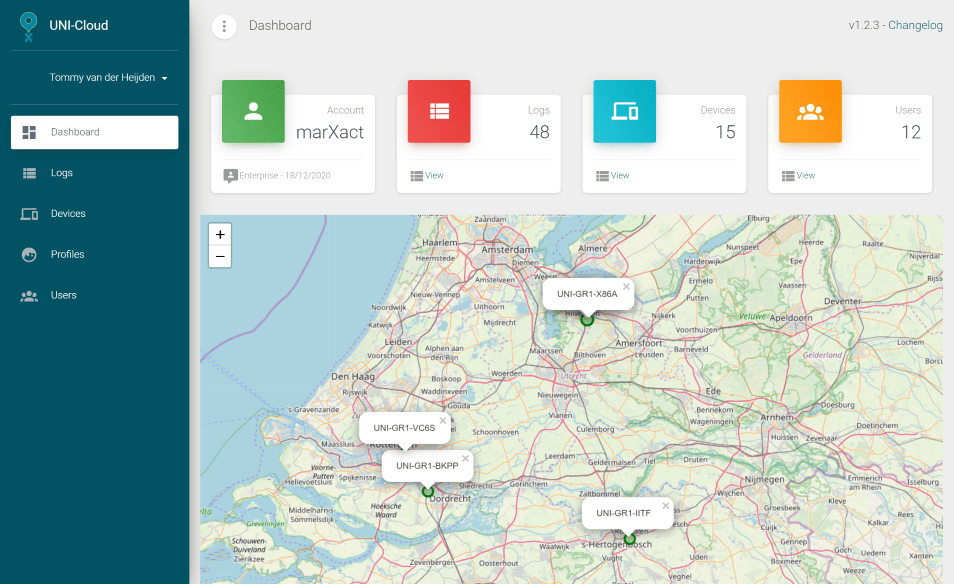954x584 pixels.
Task: Open the Changelog link
Action: click(x=915, y=26)
